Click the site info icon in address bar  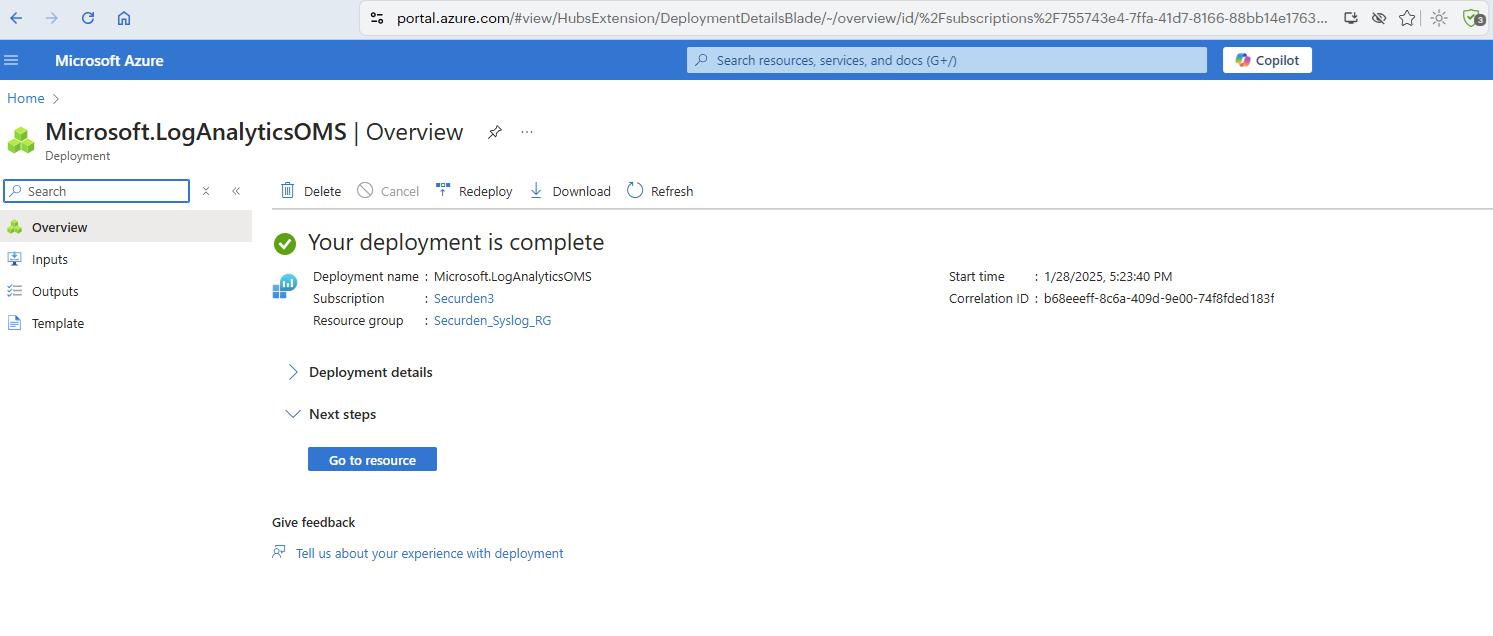pyautogui.click(x=377, y=18)
